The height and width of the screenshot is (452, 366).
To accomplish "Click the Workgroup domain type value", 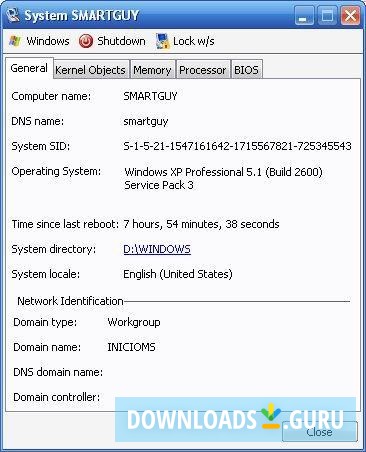I will (x=134, y=322).
